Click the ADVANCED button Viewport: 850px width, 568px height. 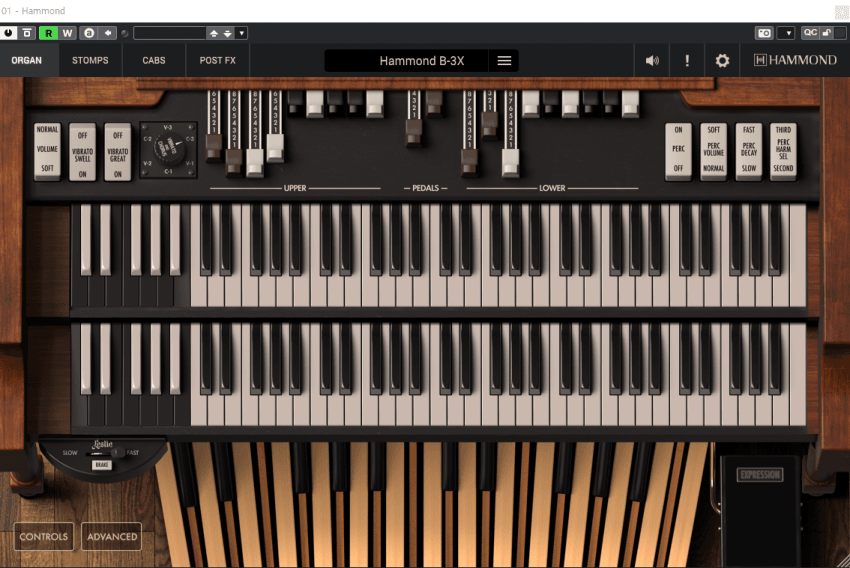tap(112, 537)
